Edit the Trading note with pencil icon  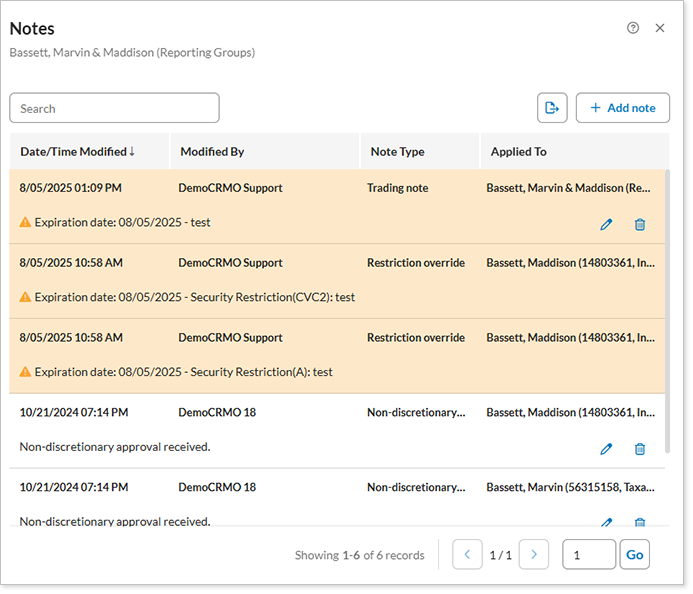tap(606, 224)
